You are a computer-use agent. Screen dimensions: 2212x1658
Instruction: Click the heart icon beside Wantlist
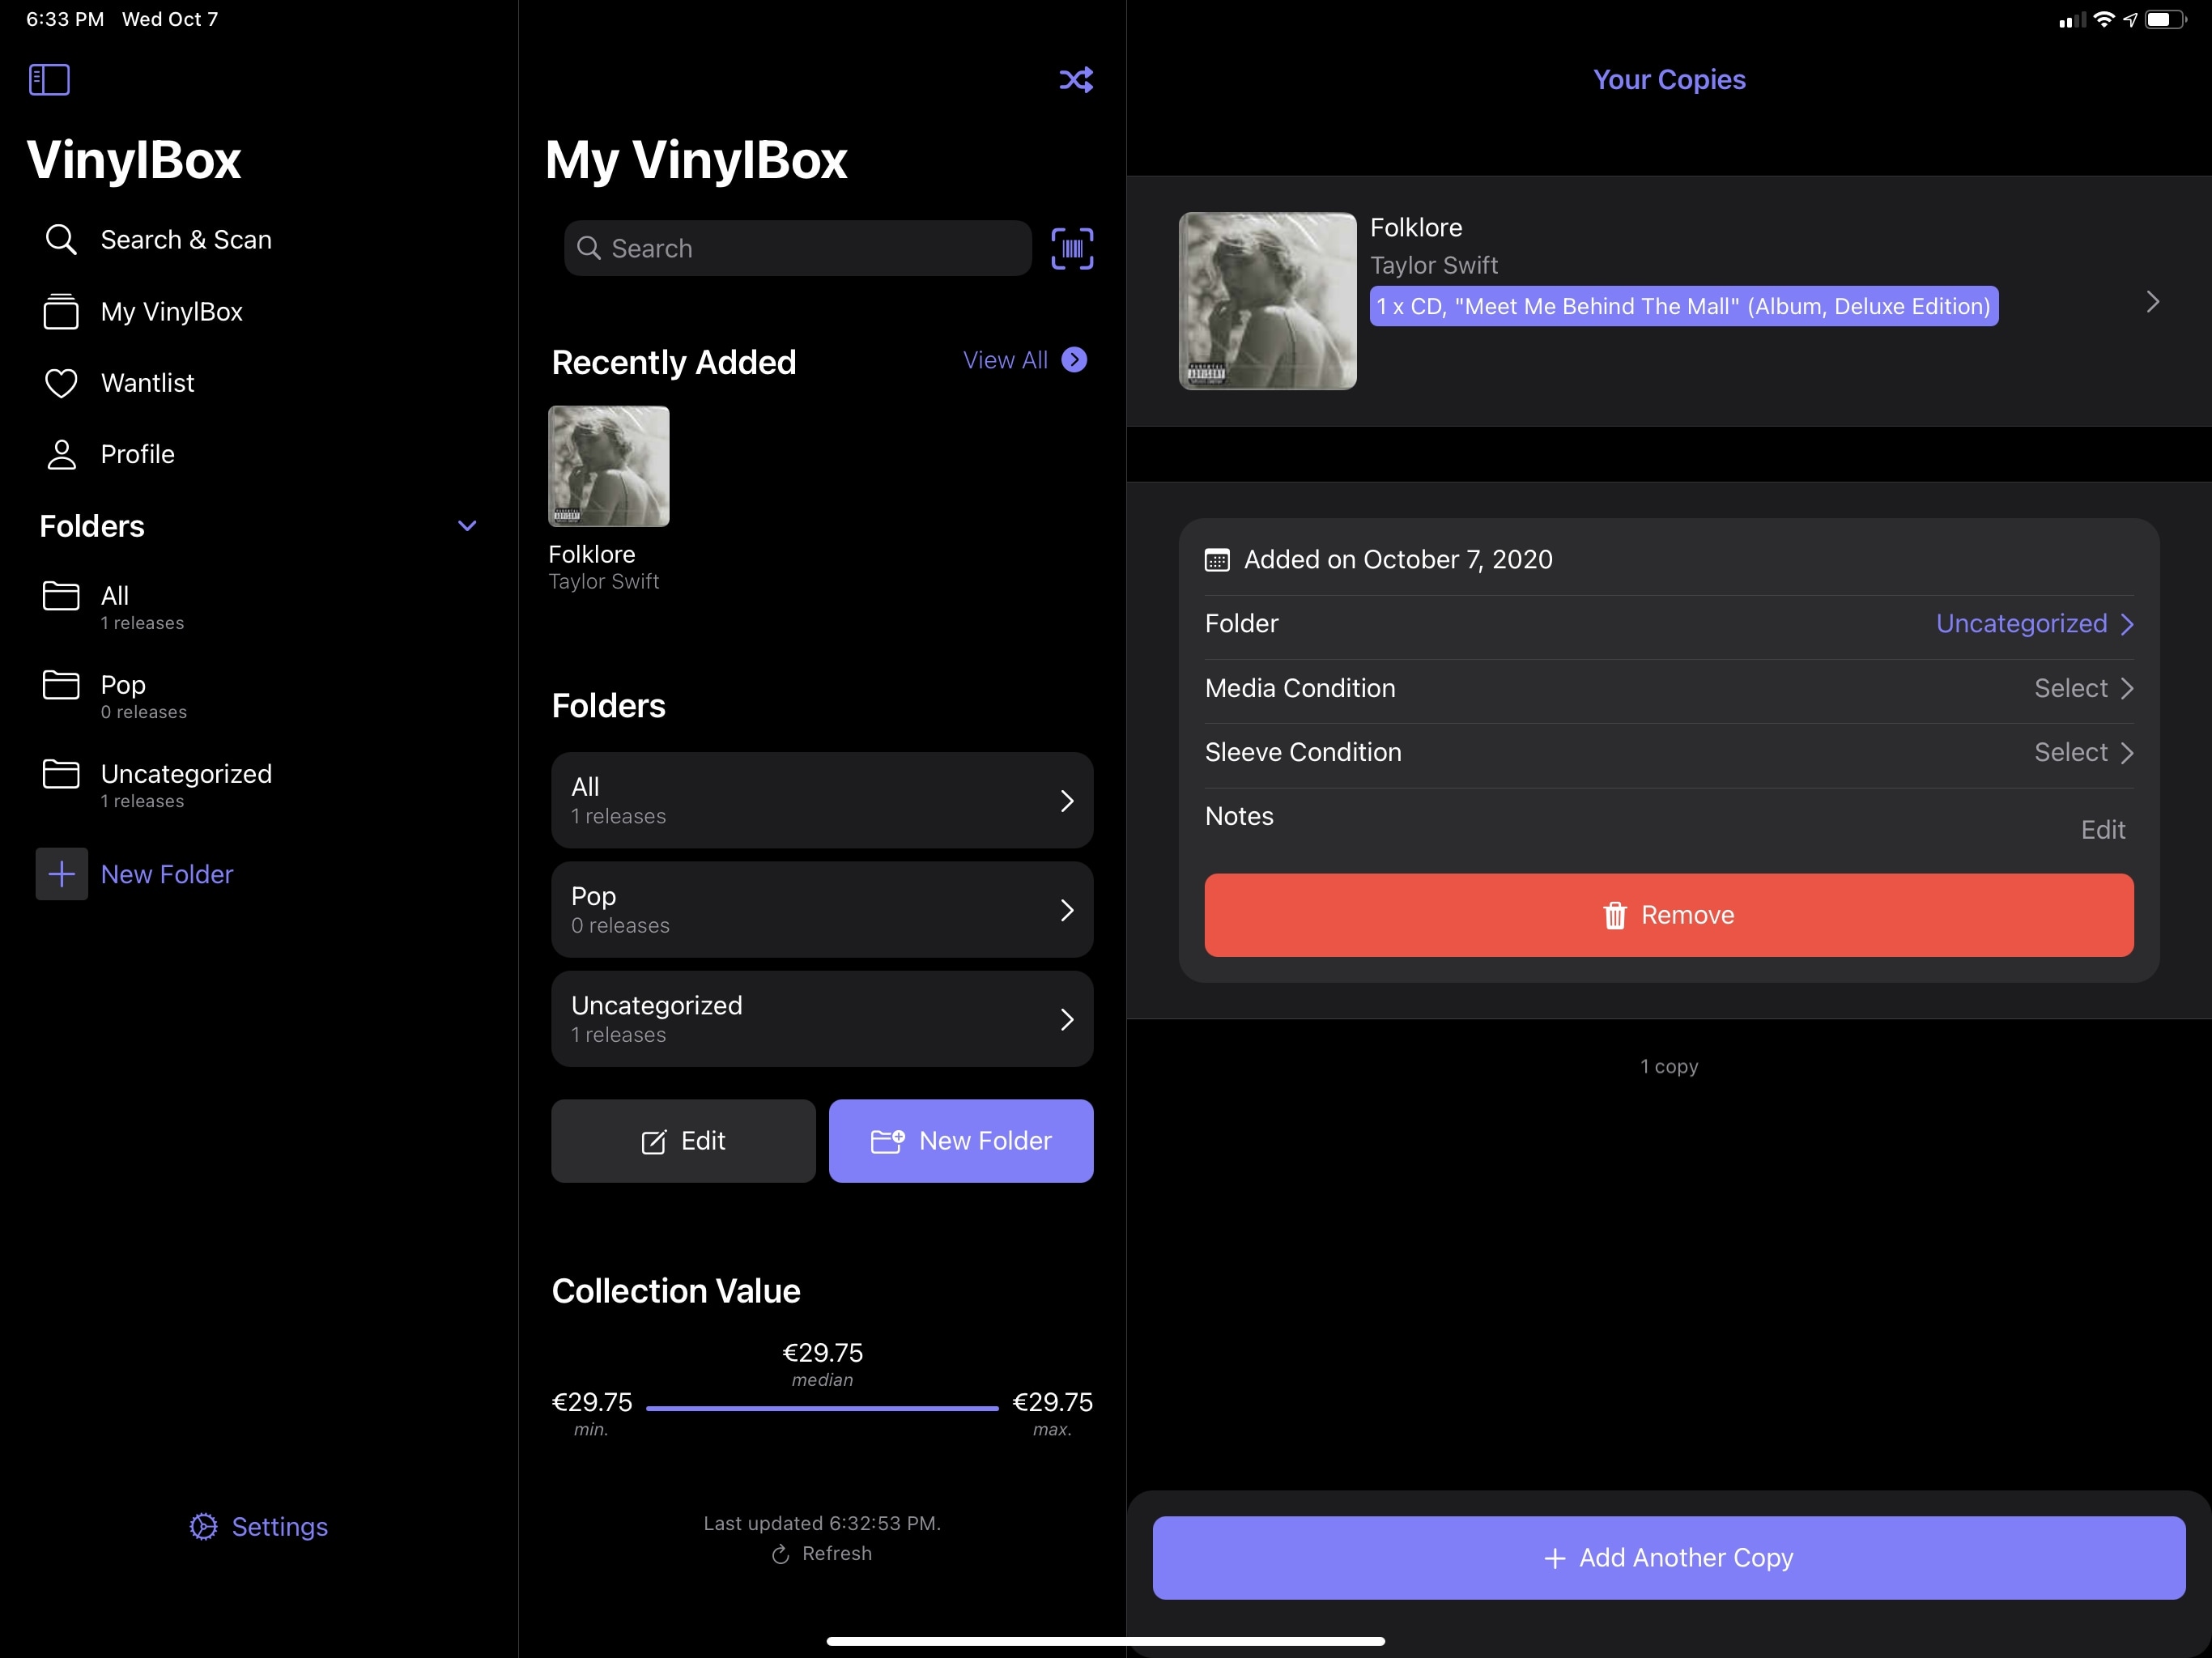tap(61, 383)
